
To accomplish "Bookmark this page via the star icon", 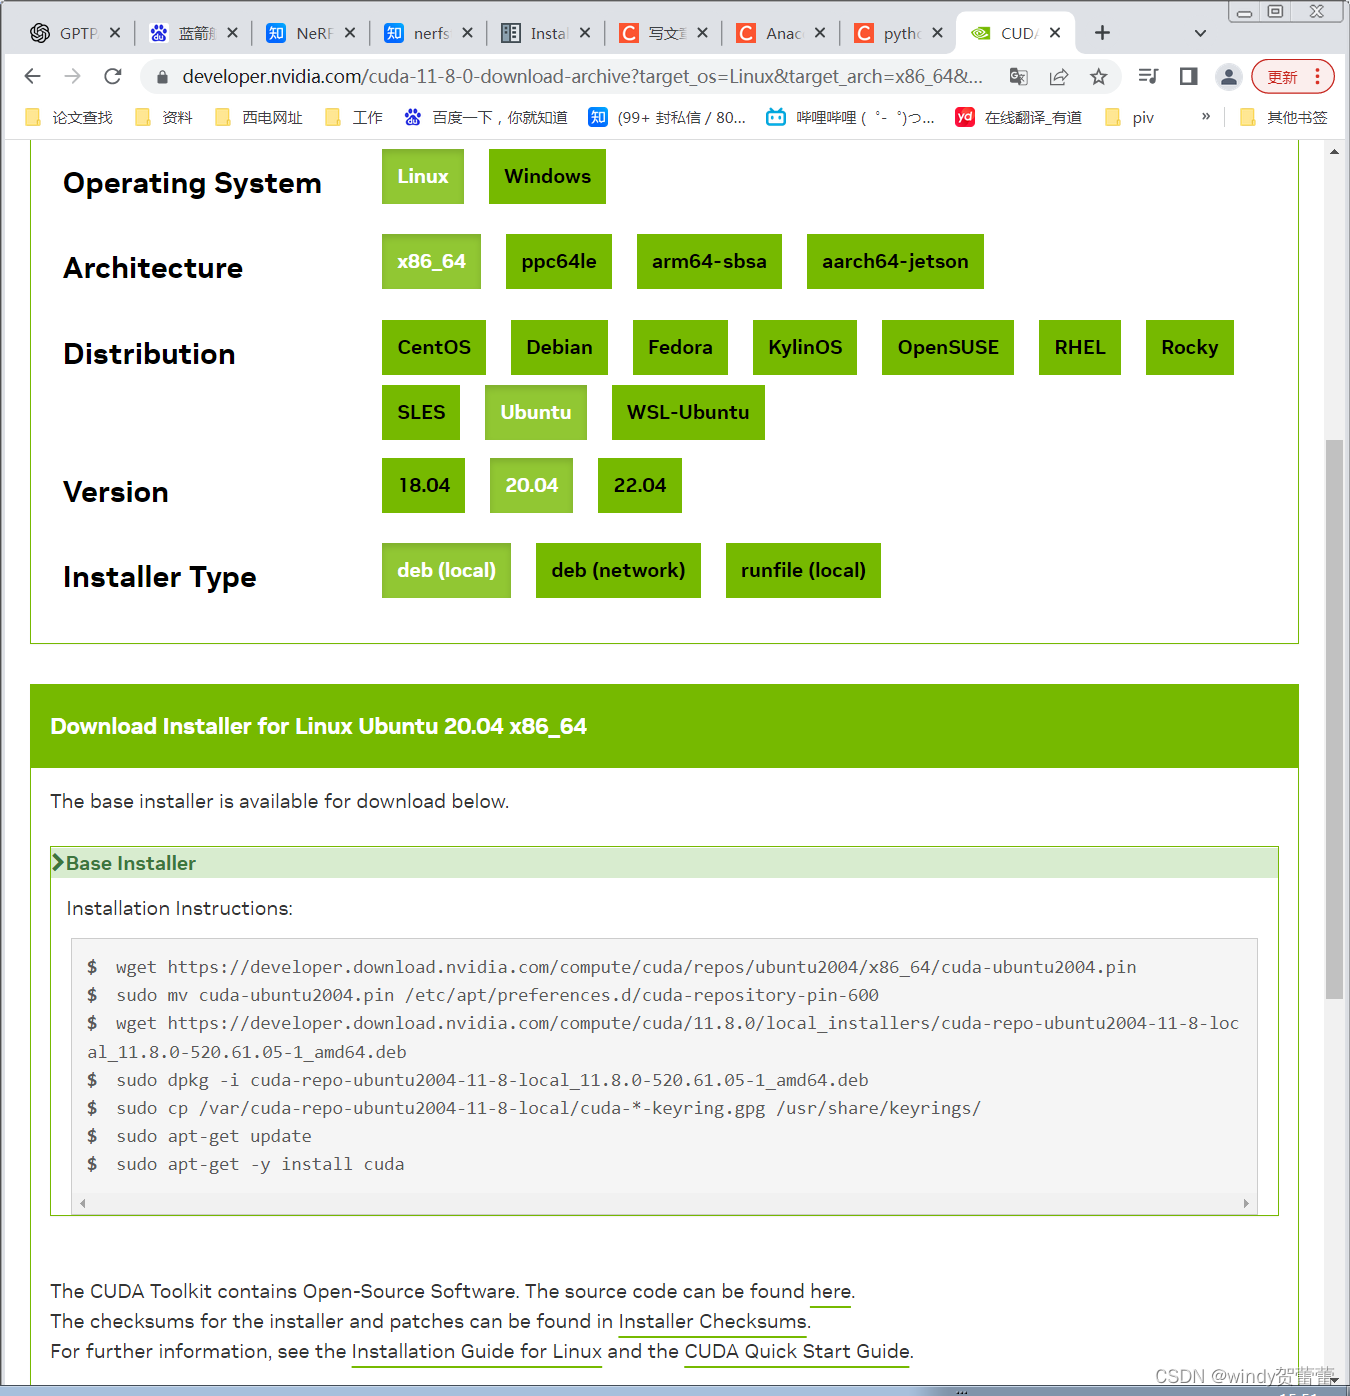I will point(1099,76).
